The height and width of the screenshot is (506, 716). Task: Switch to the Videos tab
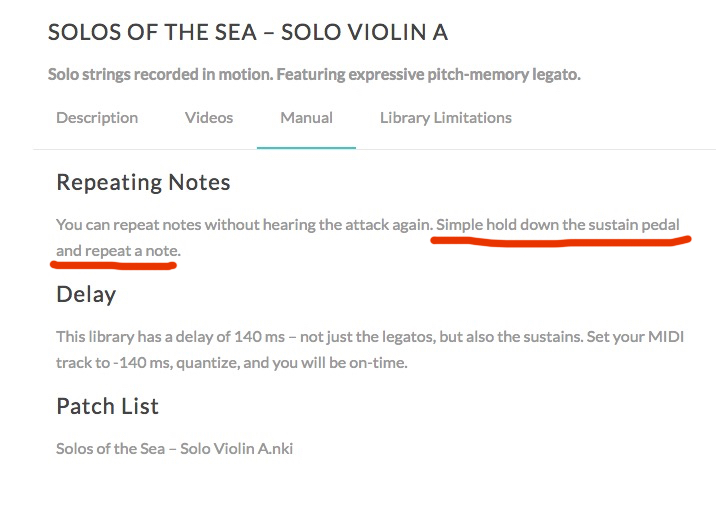click(209, 118)
